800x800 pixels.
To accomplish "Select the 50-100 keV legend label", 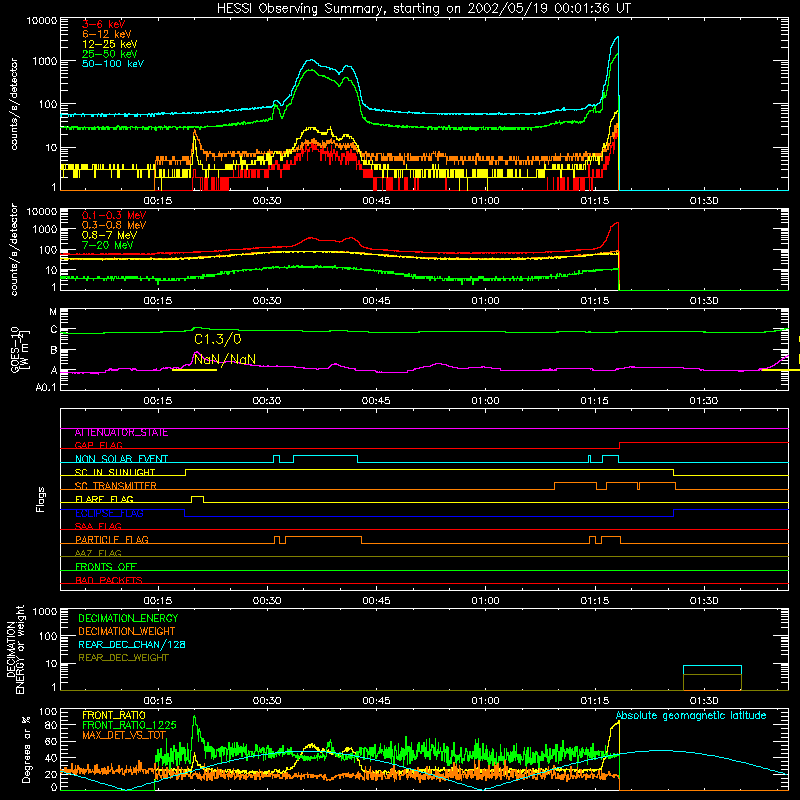I will [x=113, y=64].
